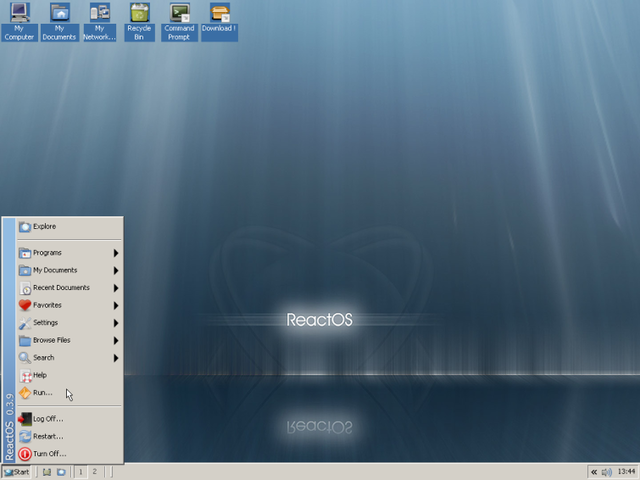The height and width of the screenshot is (480, 640).
Task: Select the My Network desktop icon
Action: pyautogui.click(x=100, y=22)
